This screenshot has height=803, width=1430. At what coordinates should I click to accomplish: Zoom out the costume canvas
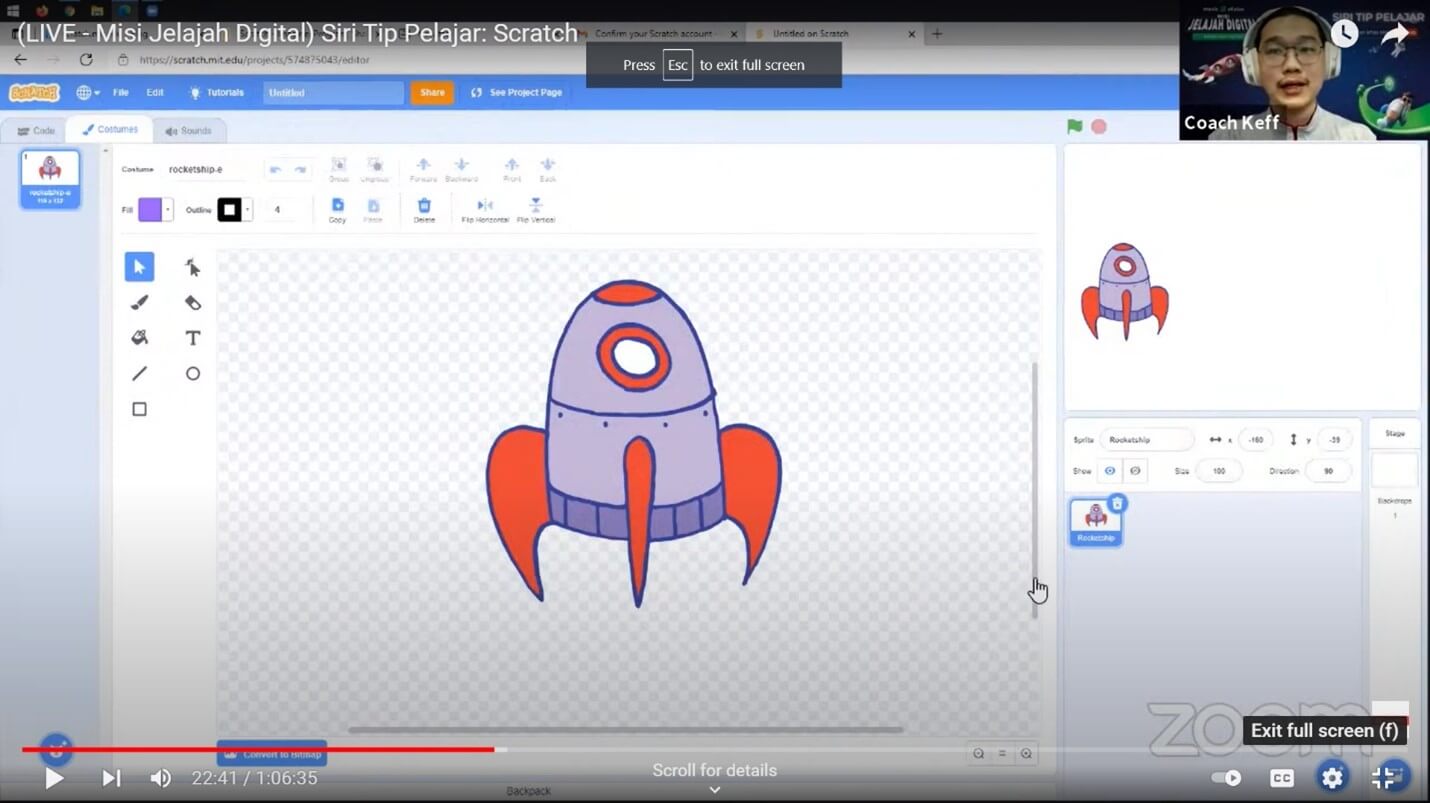tap(979, 754)
